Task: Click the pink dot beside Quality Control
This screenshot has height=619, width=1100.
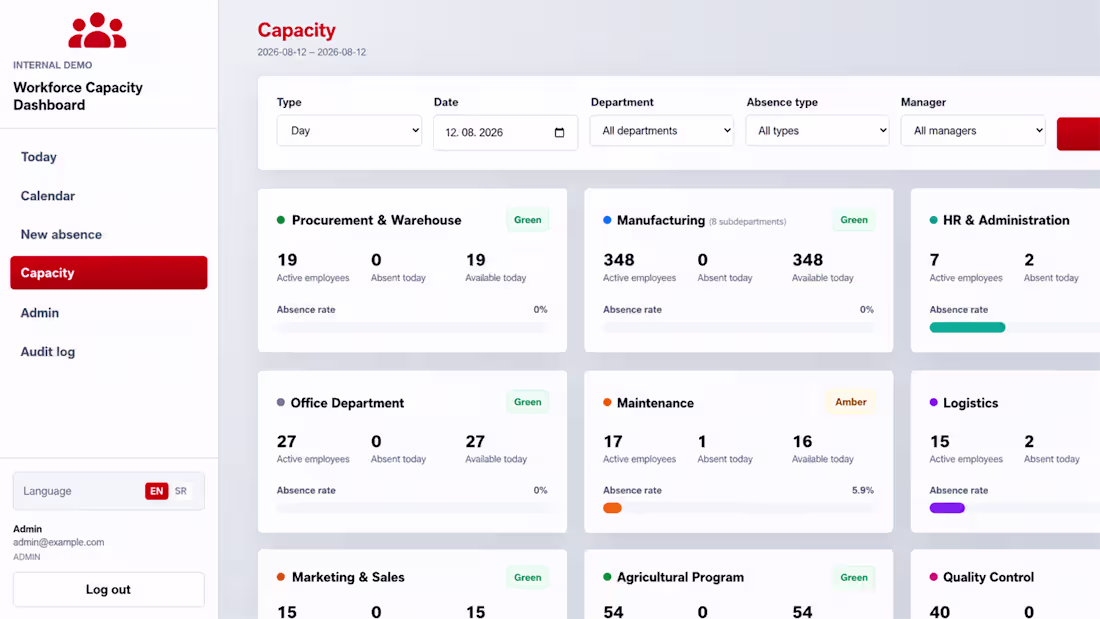Action: coord(933,577)
